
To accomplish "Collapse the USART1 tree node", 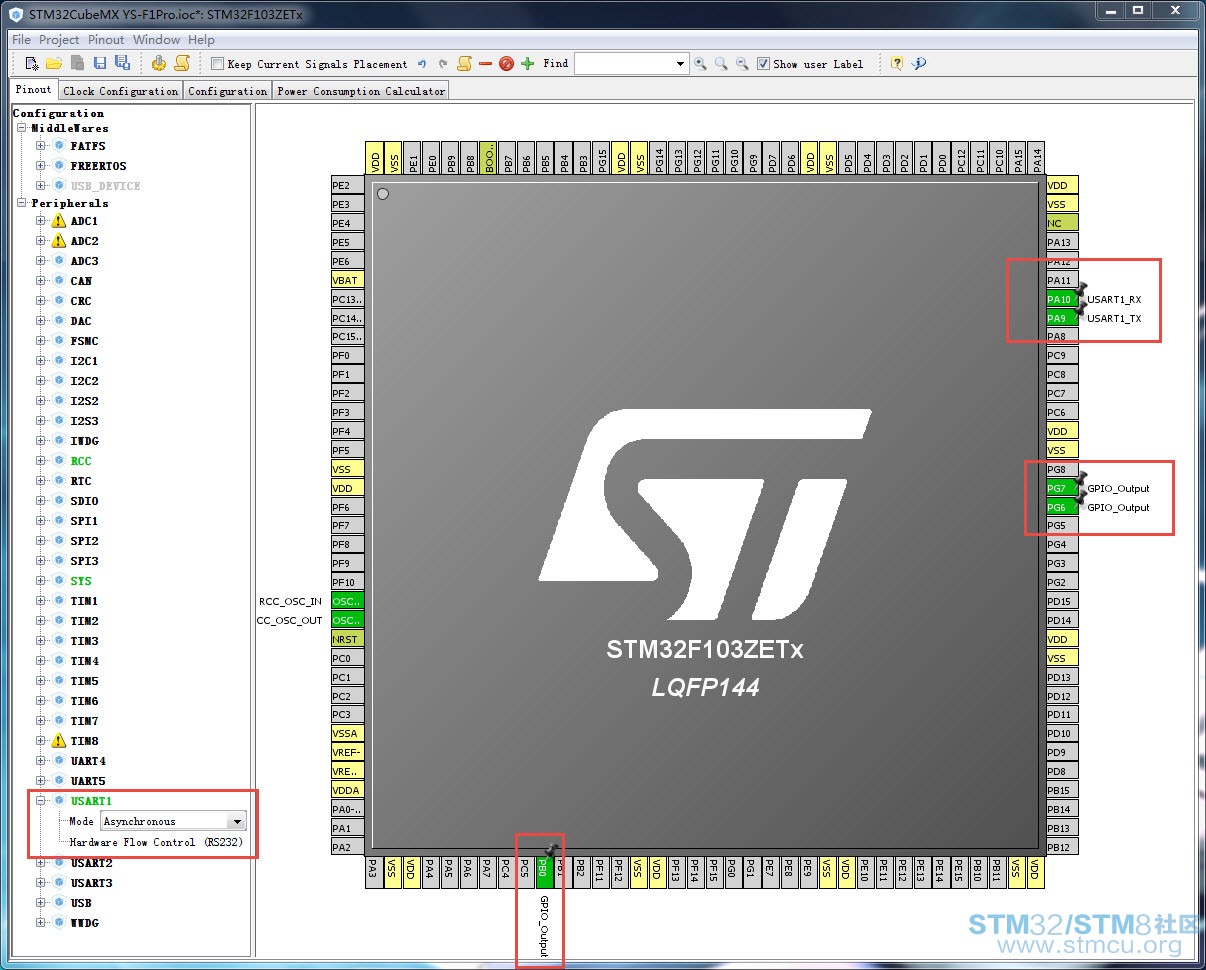I will (41, 801).
